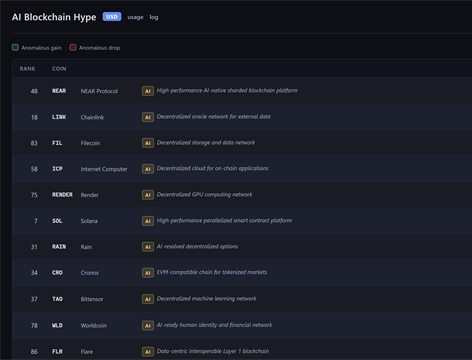Select the ICP ticker symbol

pos(57,169)
